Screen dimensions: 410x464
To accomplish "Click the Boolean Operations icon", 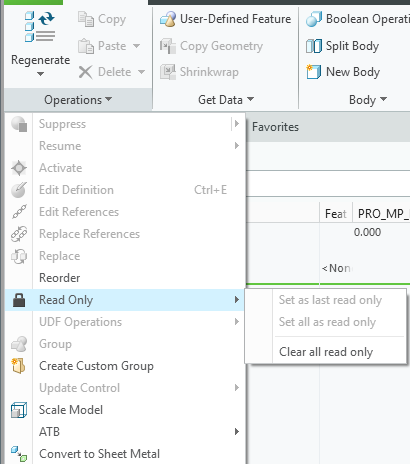I will (314, 19).
